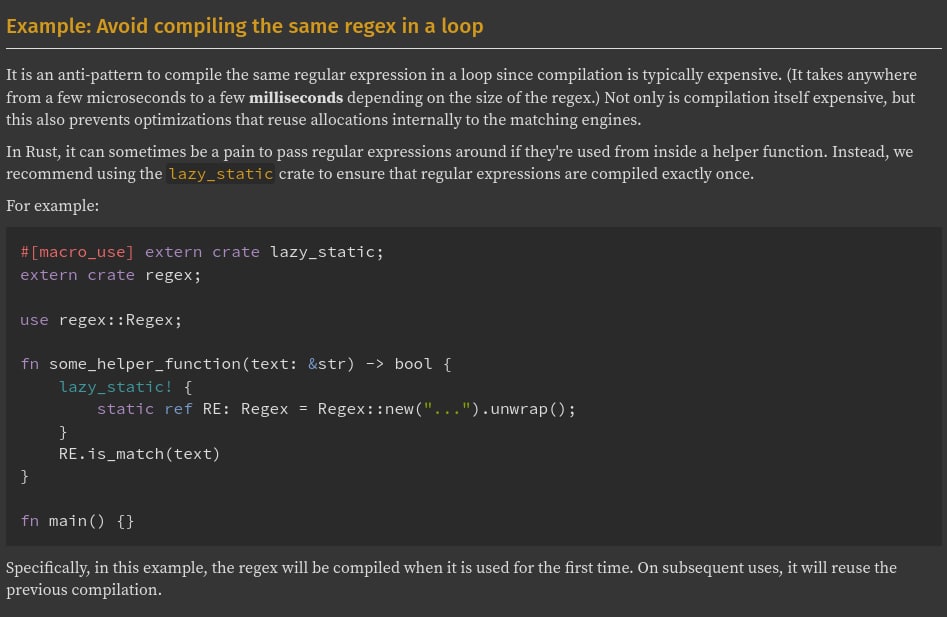Screen dimensions: 947x617
Task: Click the 'fn main() {}' line
Action: 77,521
